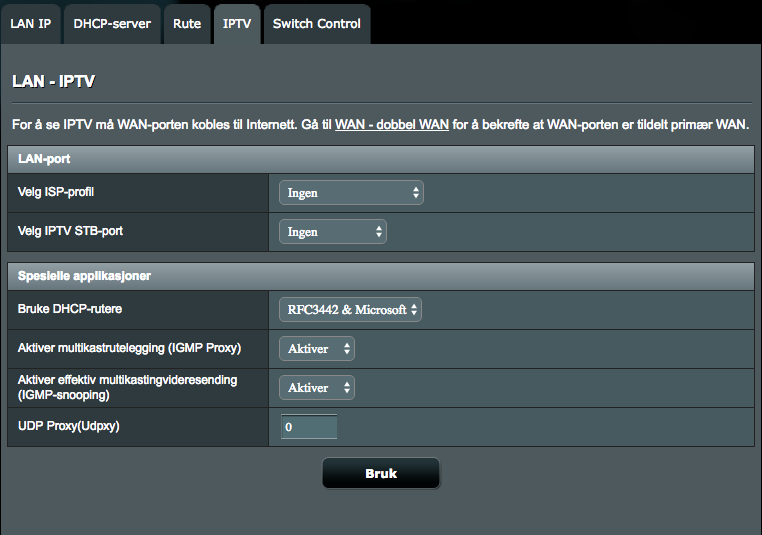
Task: Open the Velg ISP-profil dropdown
Action: [x=351, y=193]
